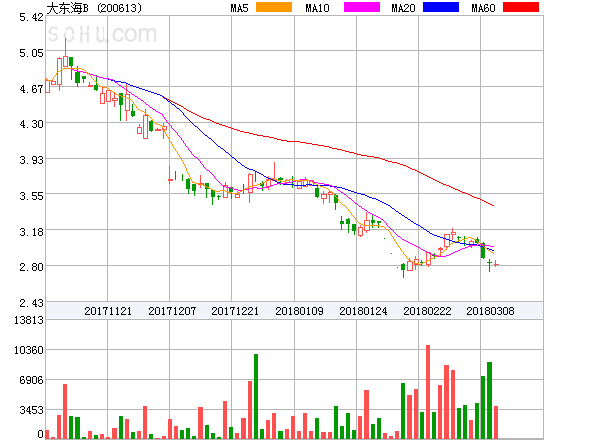Click the 13813 volume axis label
Screen dimensions: 600x440
pos(29,320)
